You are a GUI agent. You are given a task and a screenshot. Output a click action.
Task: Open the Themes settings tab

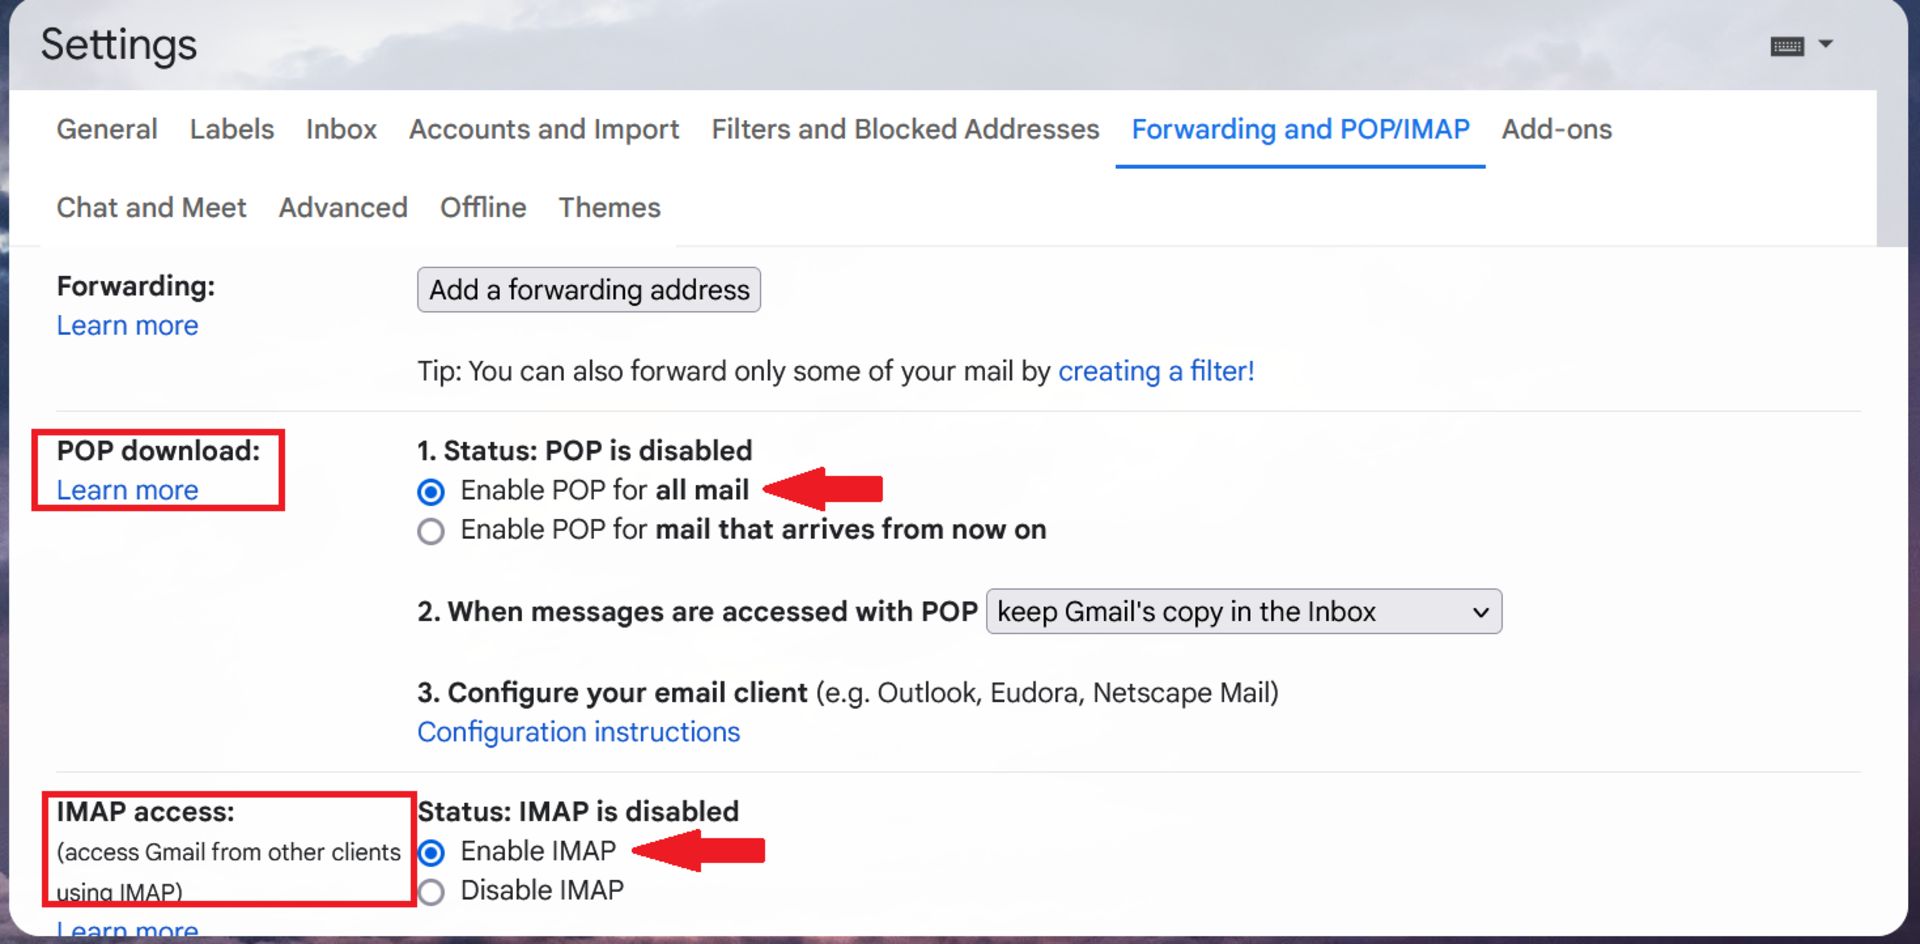[609, 207]
